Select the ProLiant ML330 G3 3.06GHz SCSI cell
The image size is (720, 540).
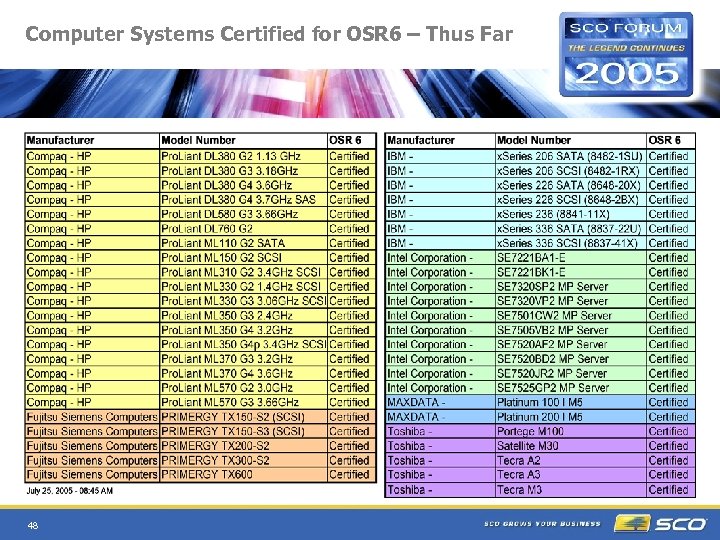click(243, 301)
